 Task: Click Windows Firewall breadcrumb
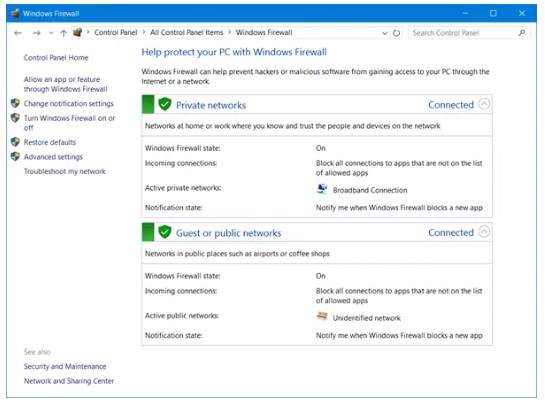(264, 32)
